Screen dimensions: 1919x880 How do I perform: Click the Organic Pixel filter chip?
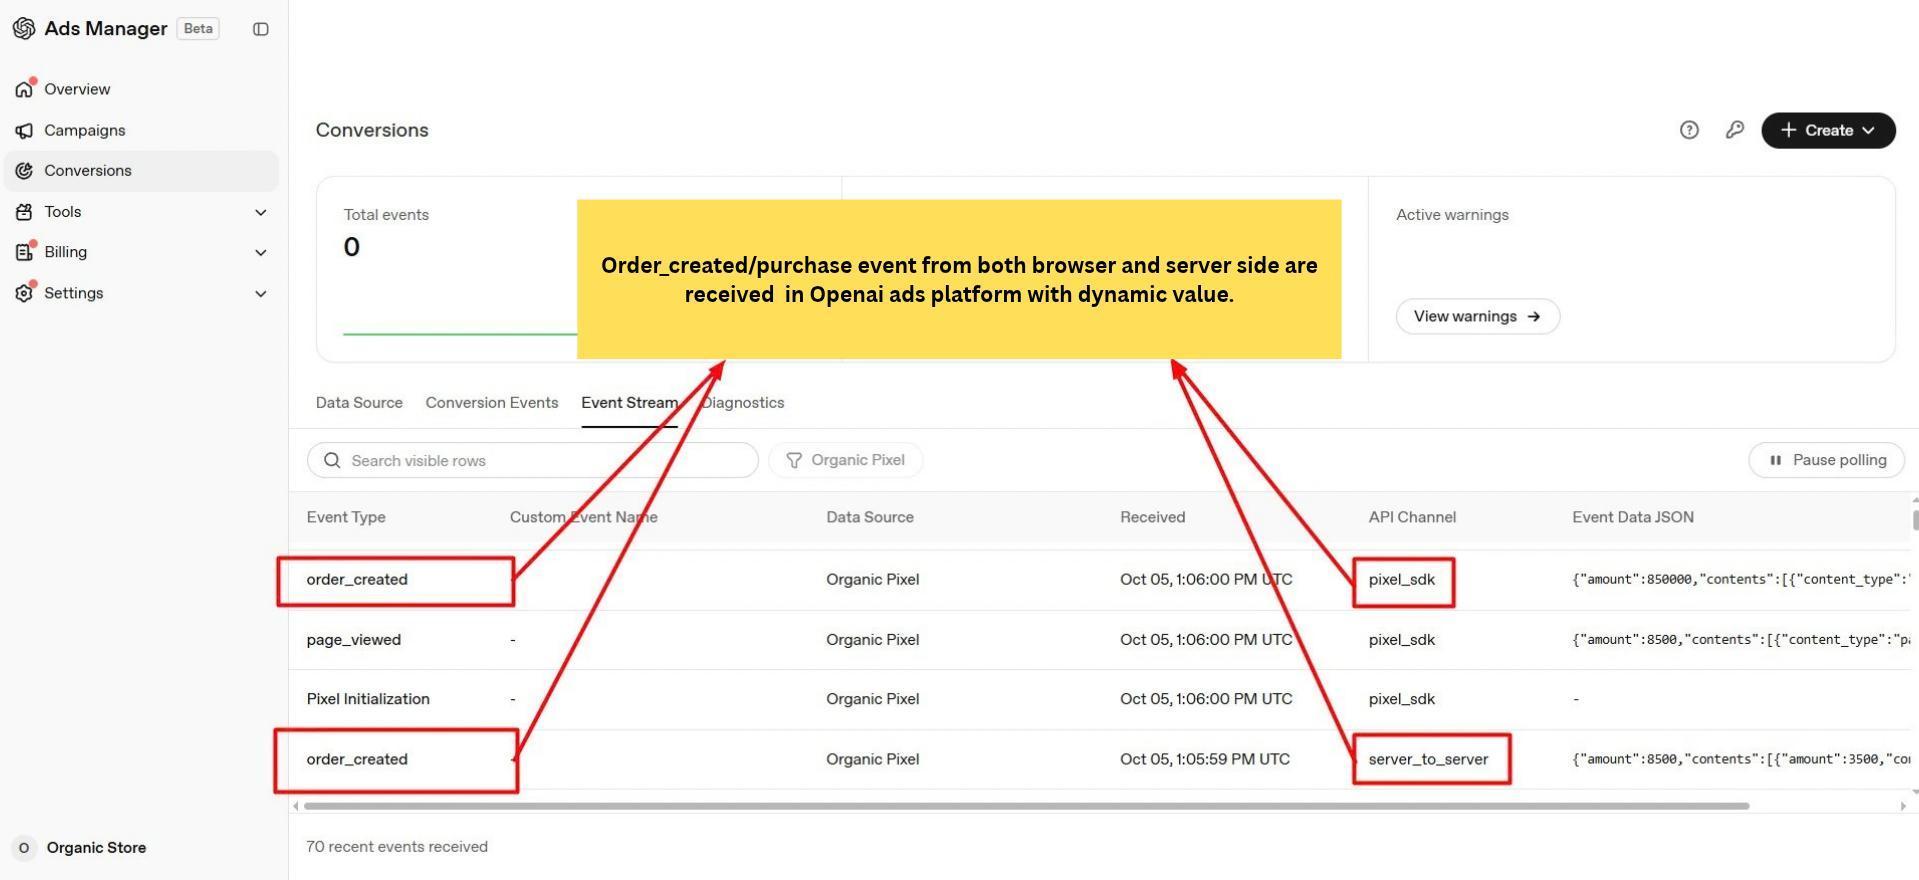click(x=846, y=460)
